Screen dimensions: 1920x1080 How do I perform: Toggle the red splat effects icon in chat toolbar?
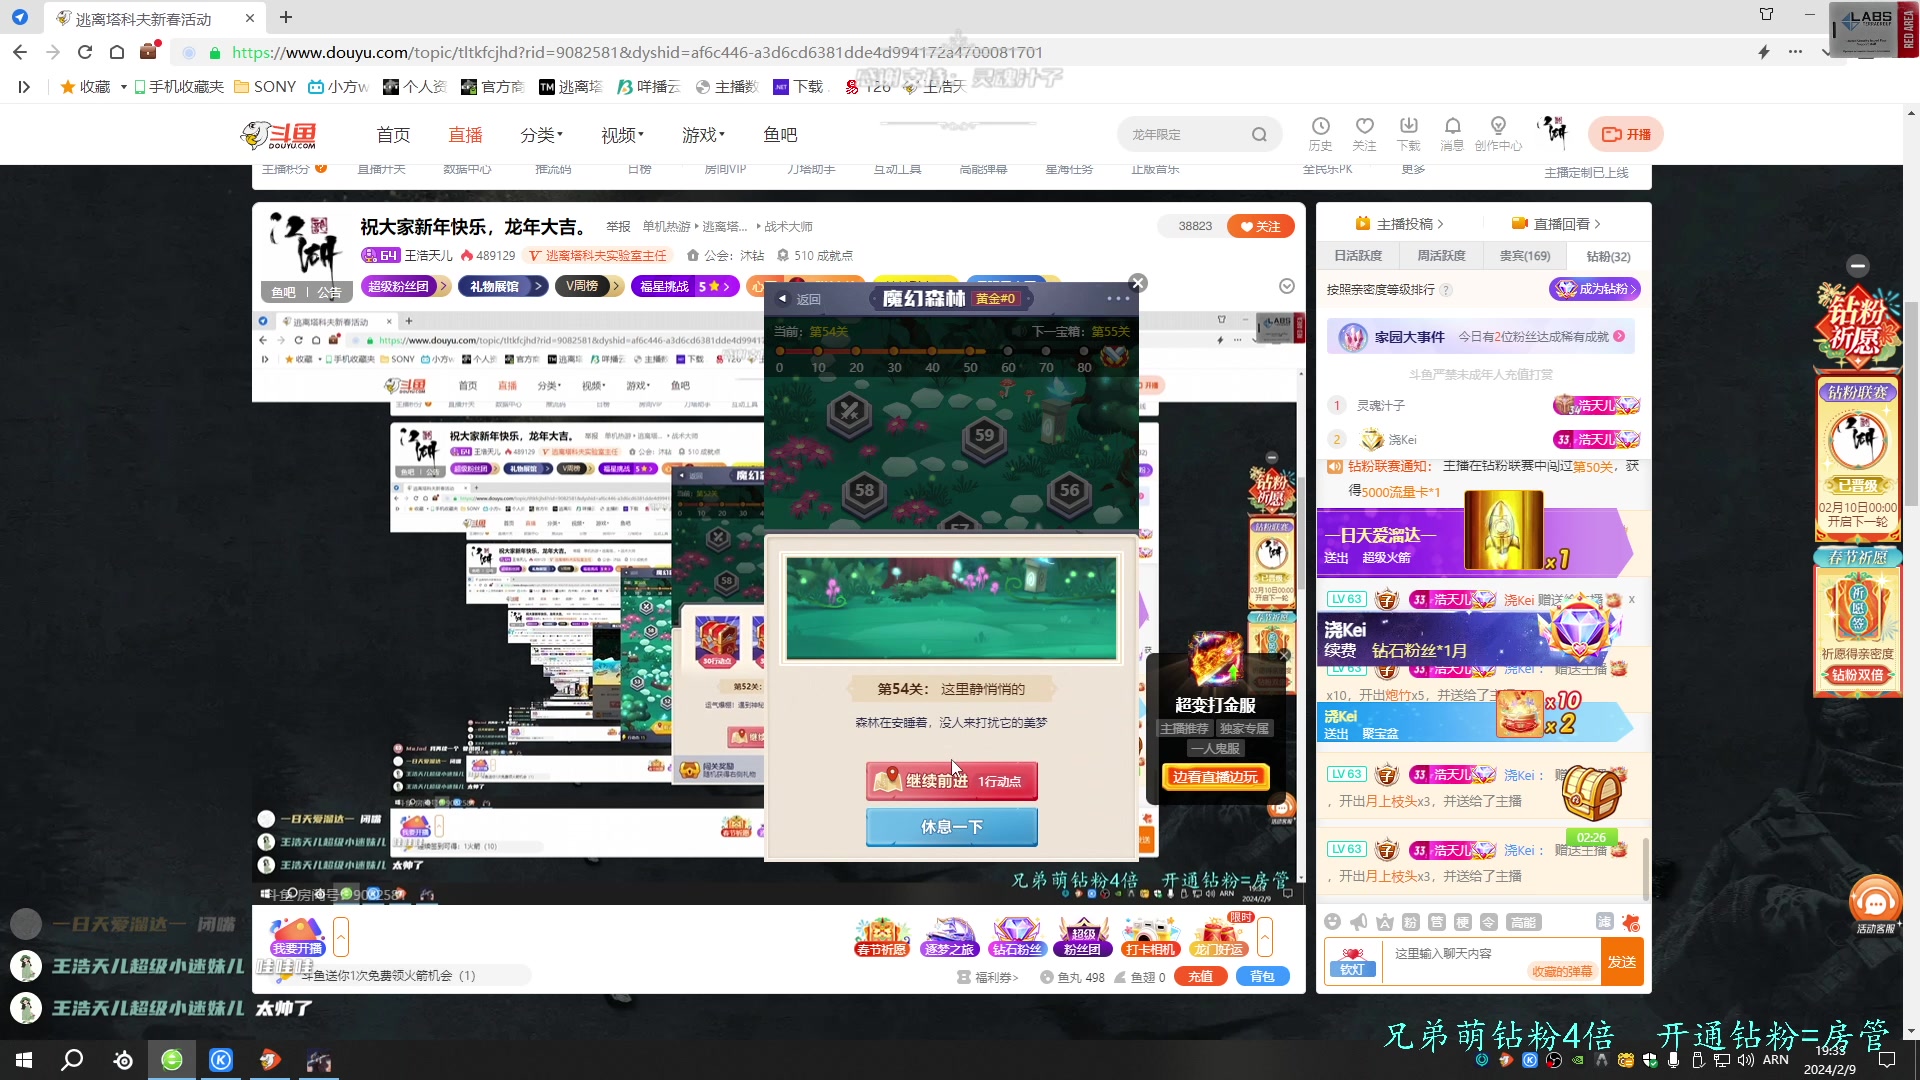click(x=1631, y=922)
